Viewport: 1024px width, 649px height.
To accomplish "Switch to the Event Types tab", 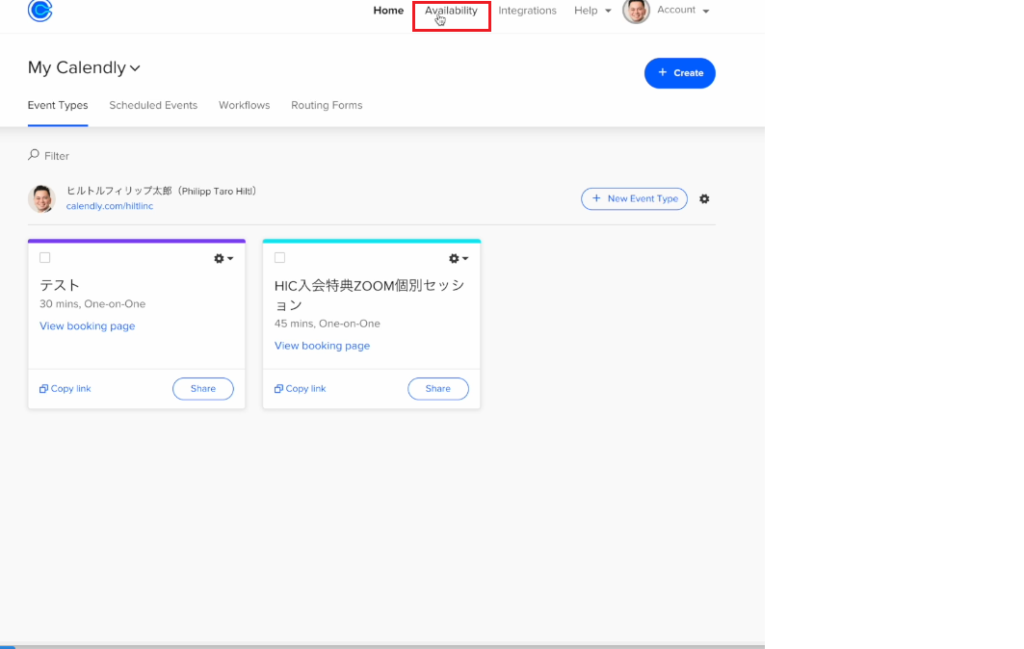I will tap(57, 105).
